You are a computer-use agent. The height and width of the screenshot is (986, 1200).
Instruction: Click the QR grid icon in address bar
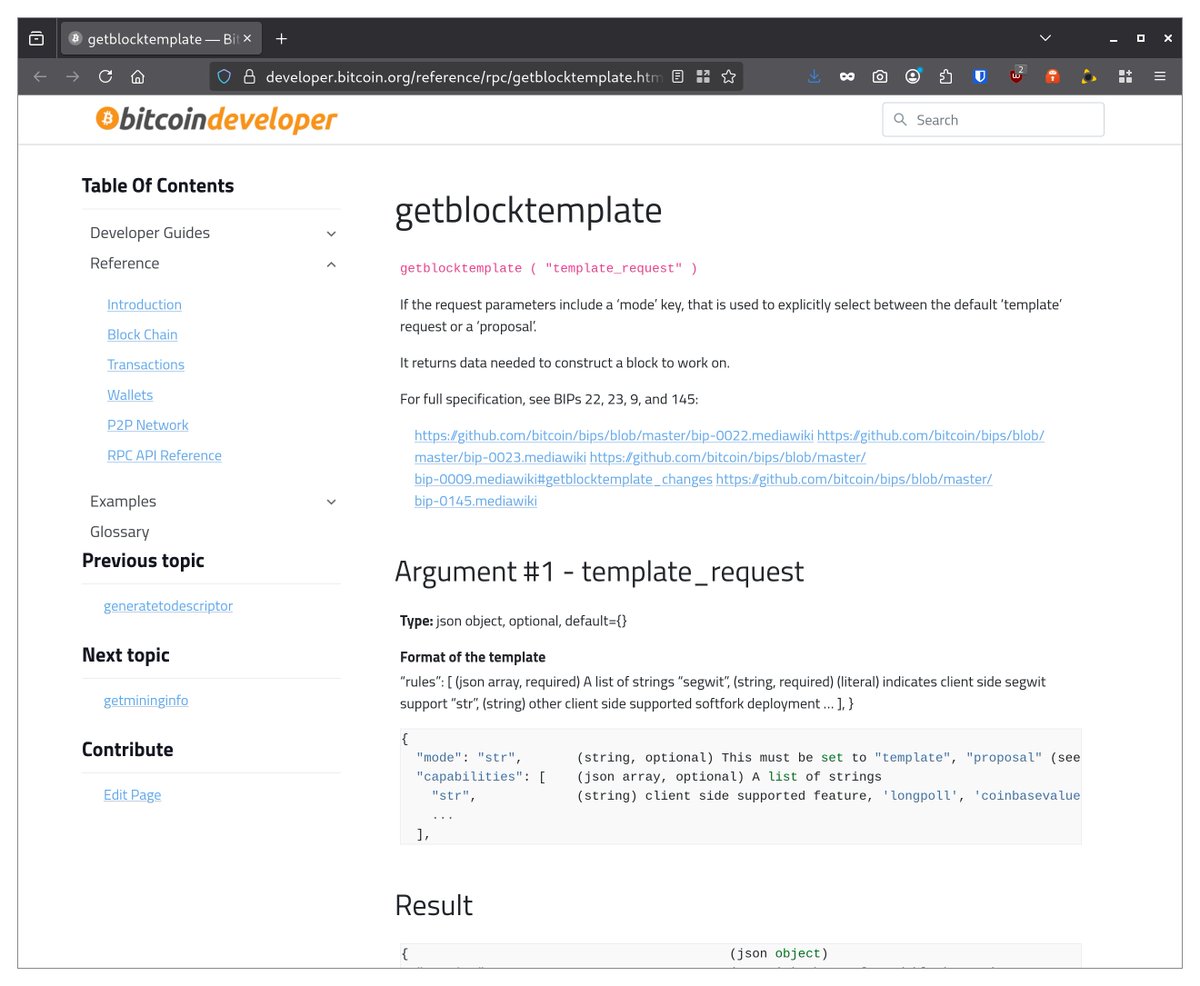pyautogui.click(x=703, y=76)
